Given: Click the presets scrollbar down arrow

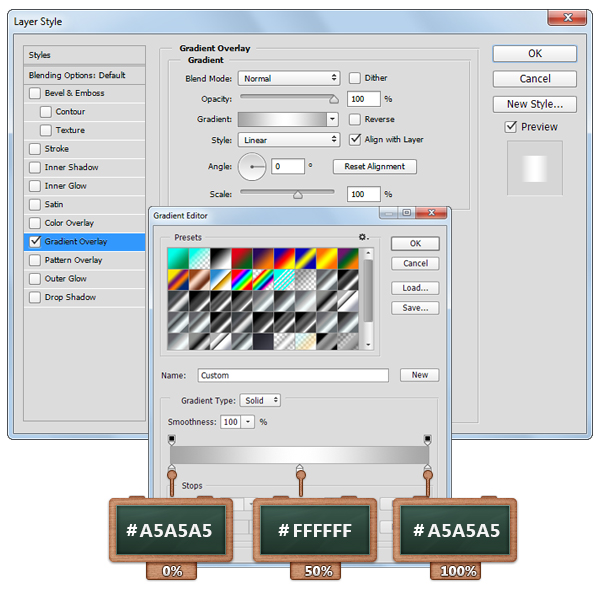Looking at the screenshot, I should [x=368, y=344].
